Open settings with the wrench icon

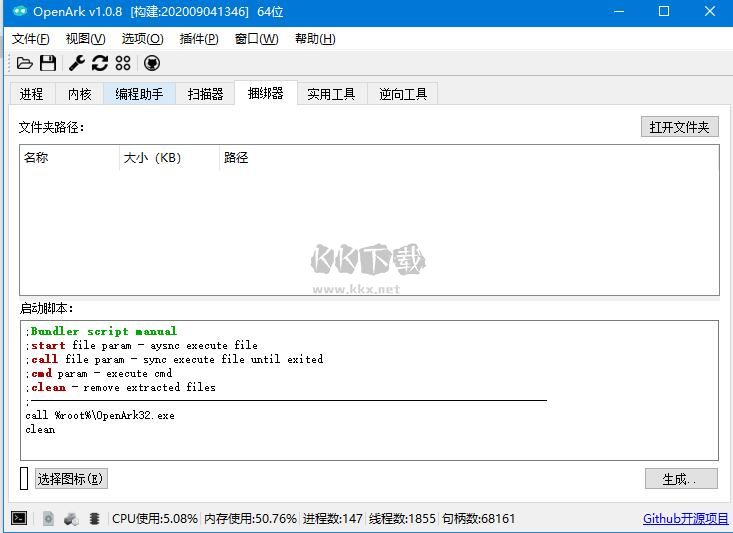tap(77, 63)
